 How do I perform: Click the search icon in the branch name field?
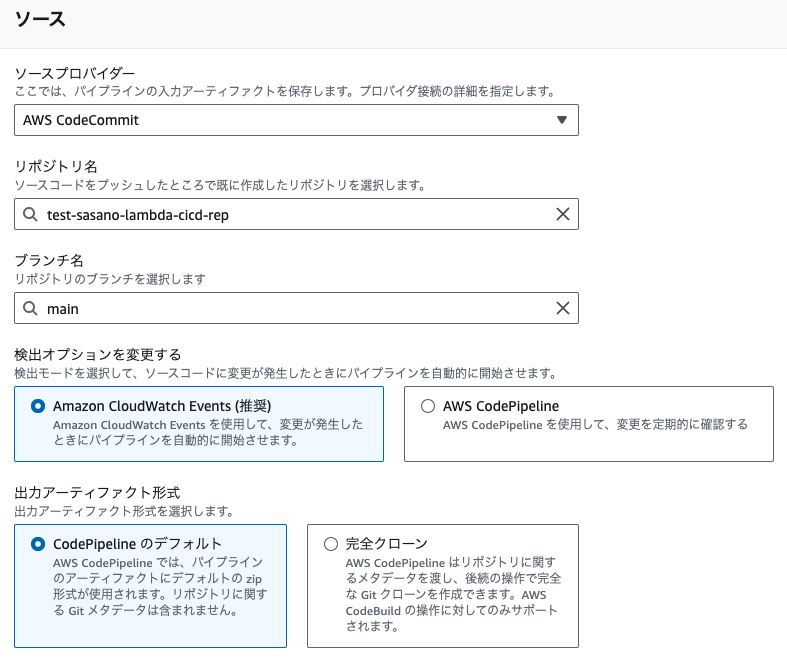coord(30,308)
